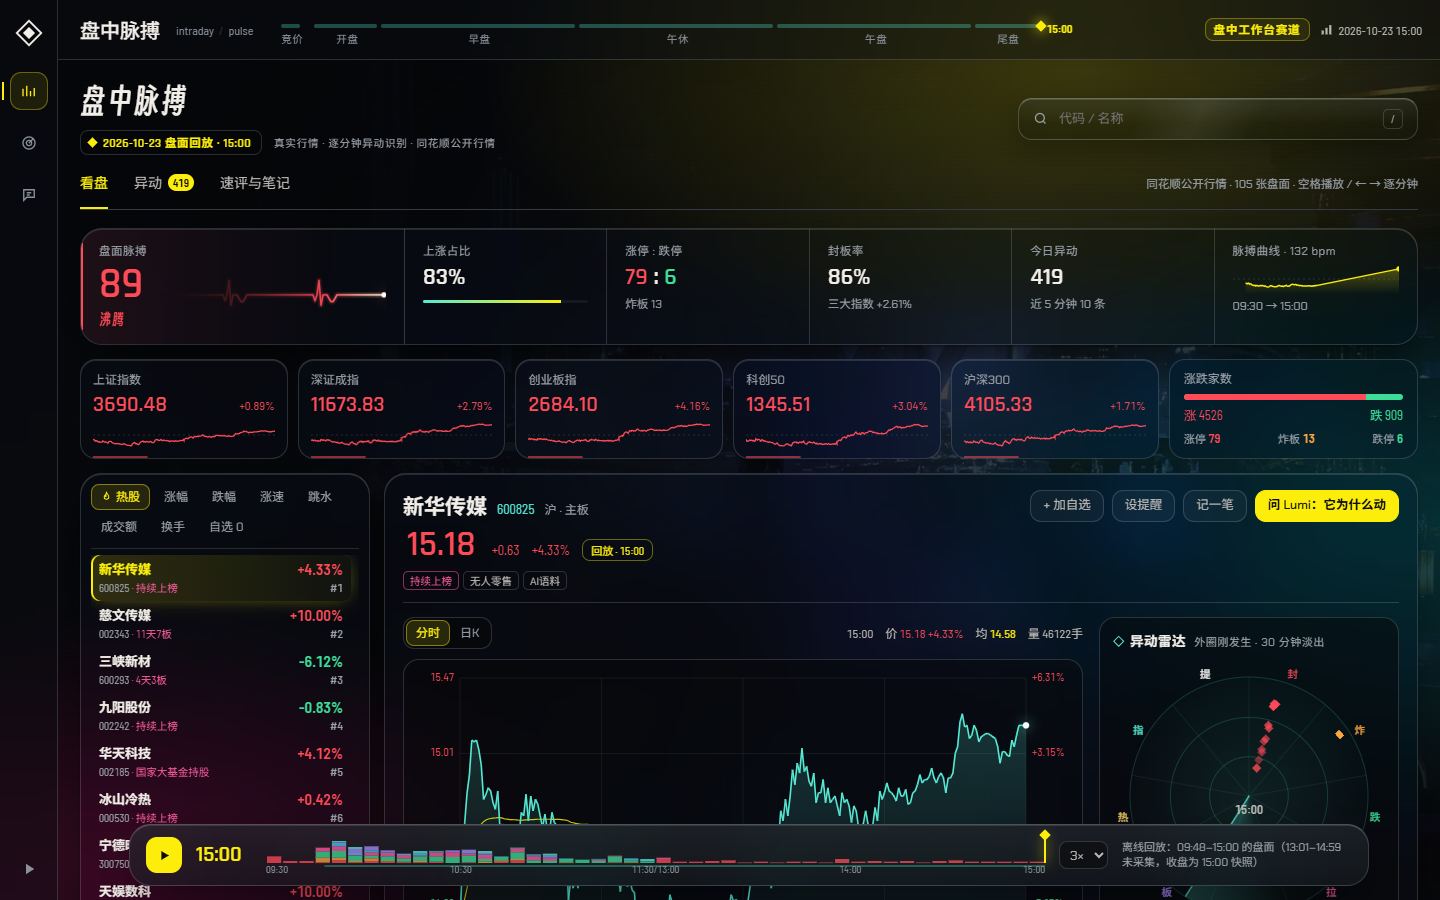Click the search magnifier icon
The width and height of the screenshot is (1440, 900).
coord(1040,118)
